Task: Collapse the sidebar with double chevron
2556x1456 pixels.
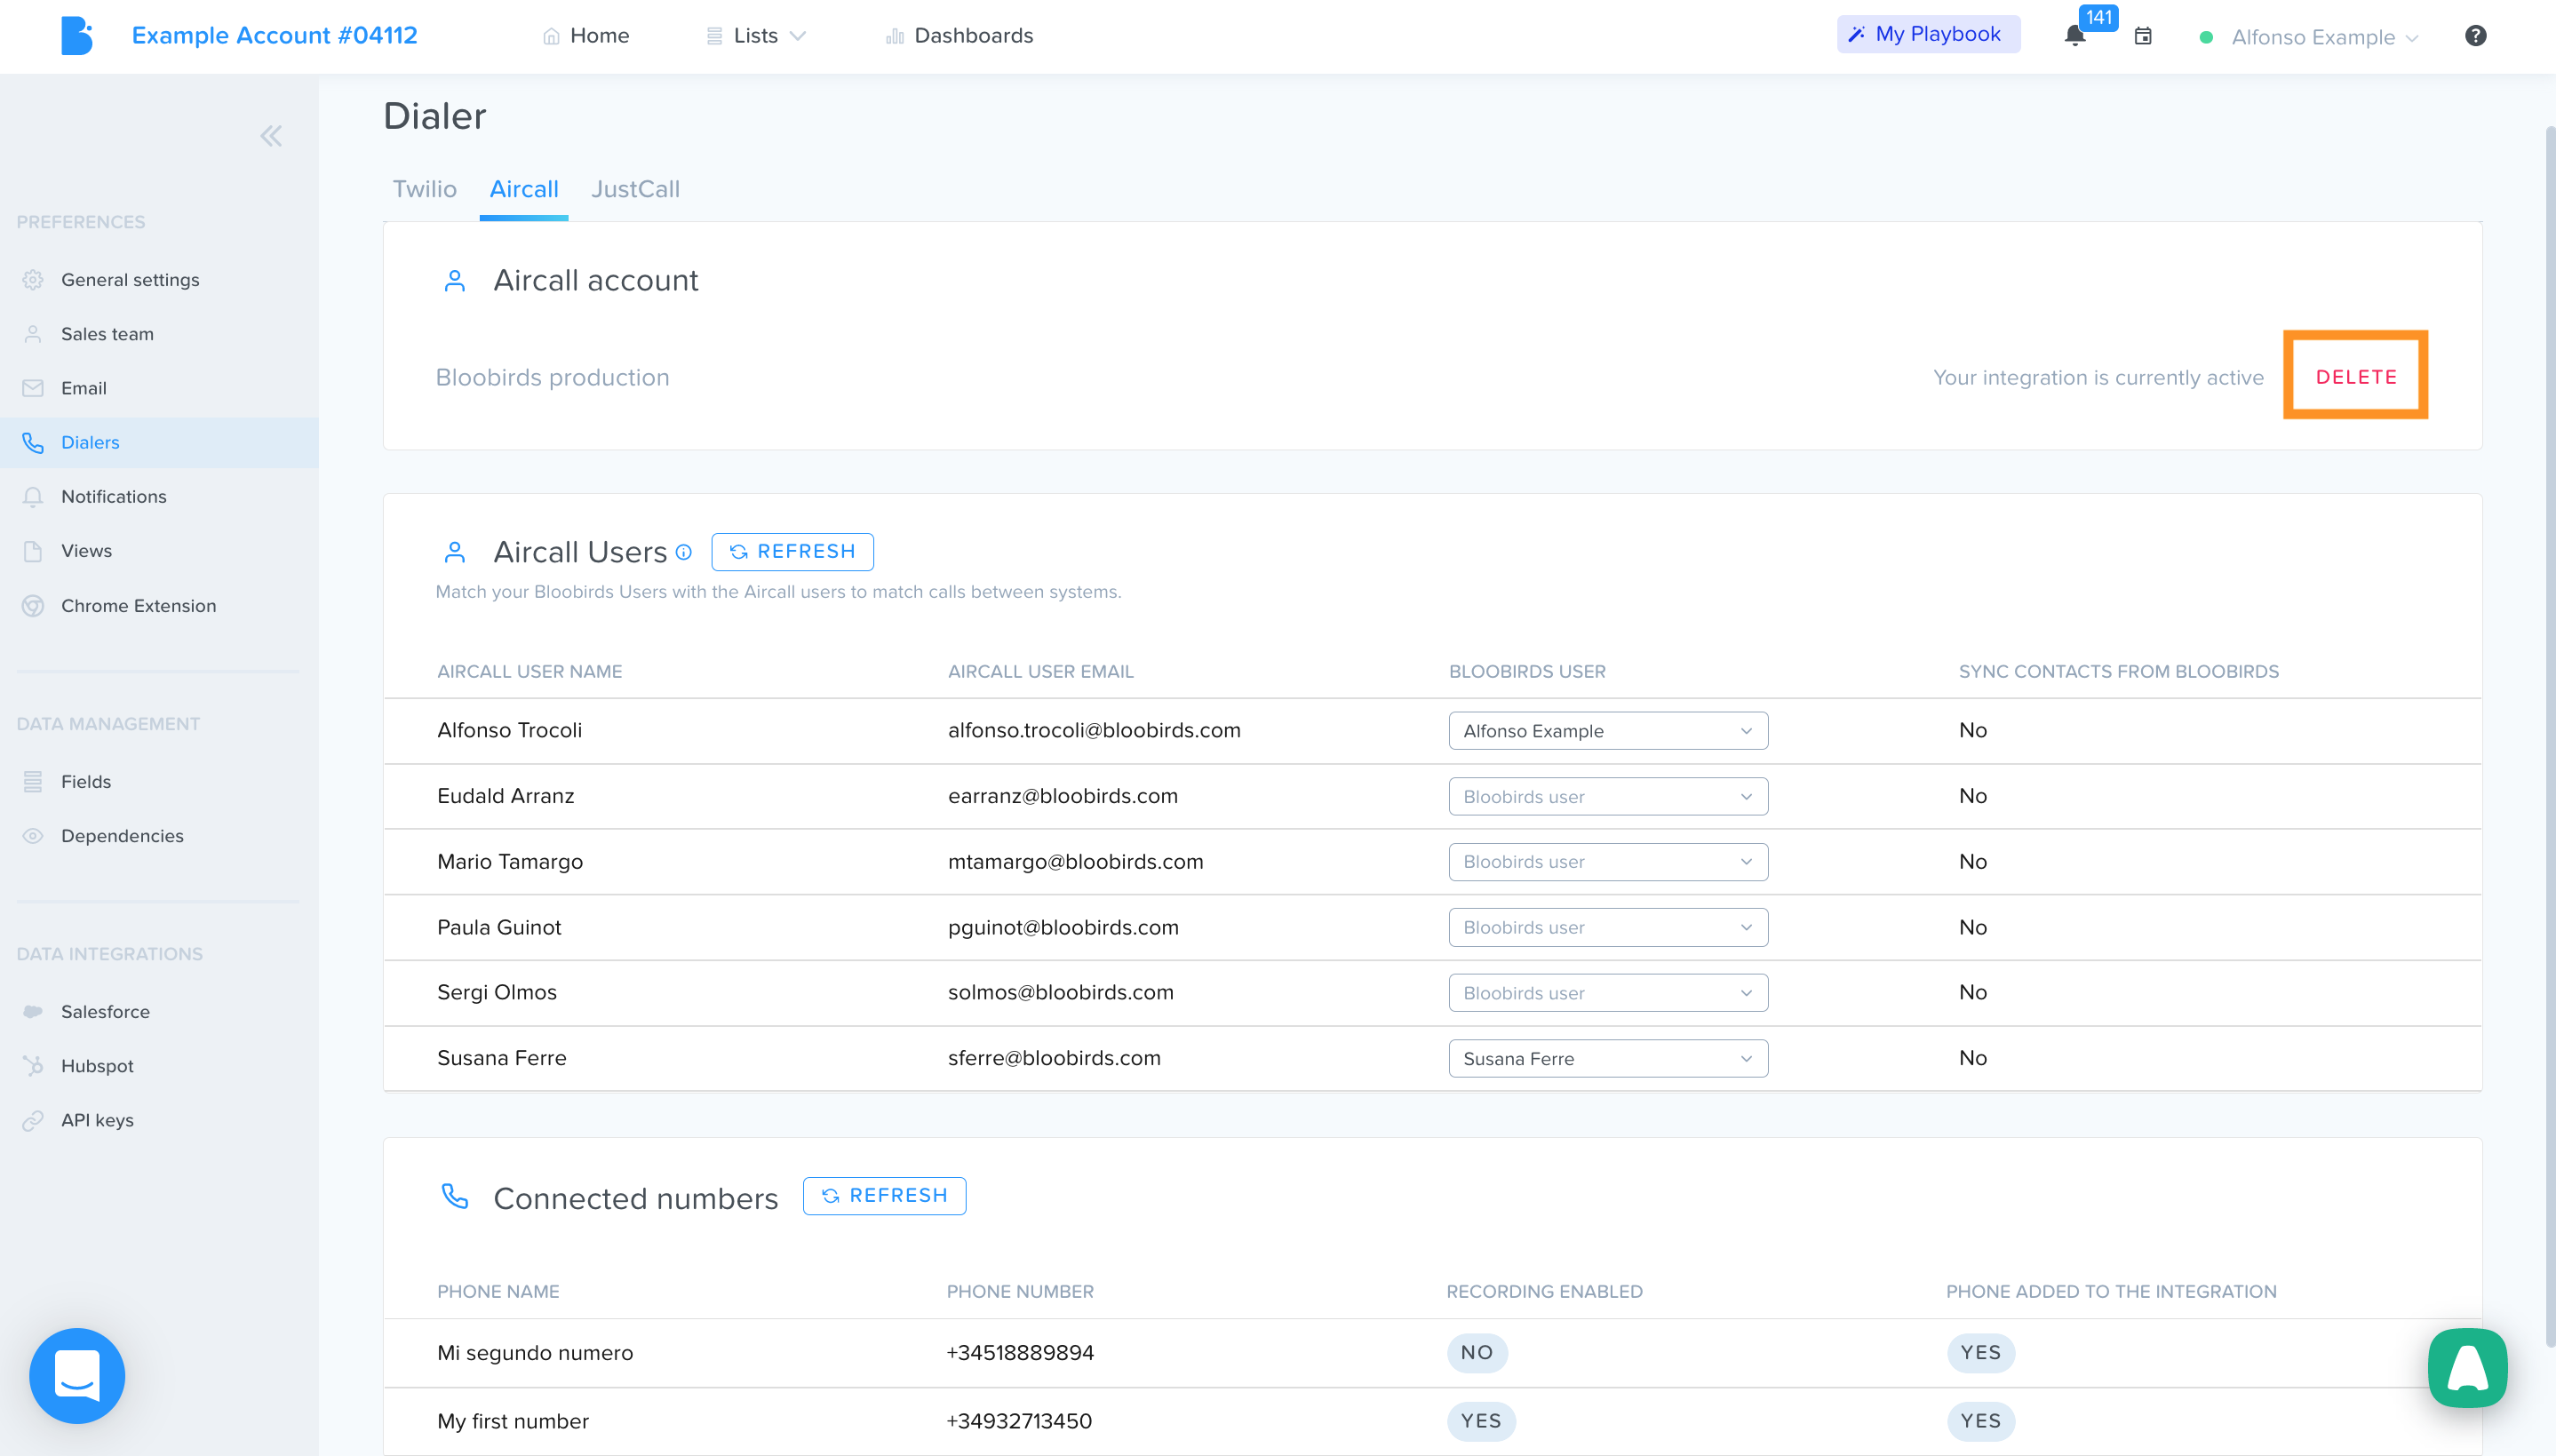Action: [271, 136]
